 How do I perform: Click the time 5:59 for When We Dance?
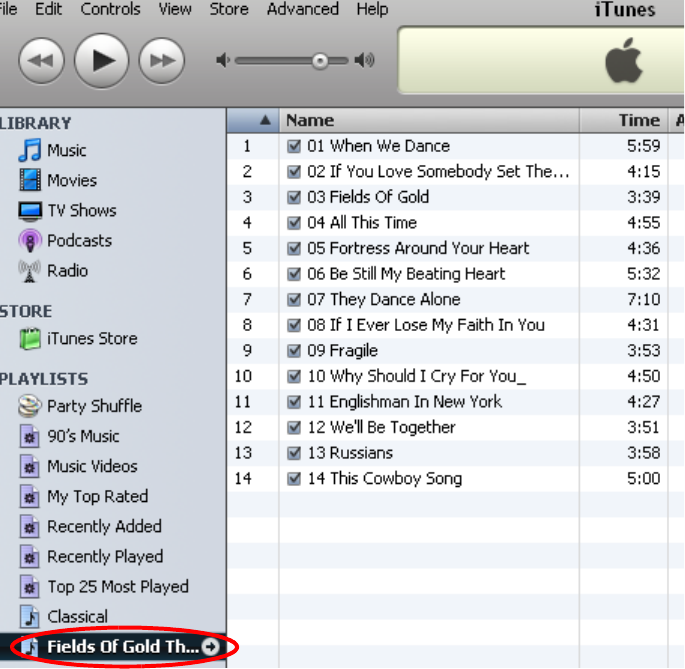point(643,146)
